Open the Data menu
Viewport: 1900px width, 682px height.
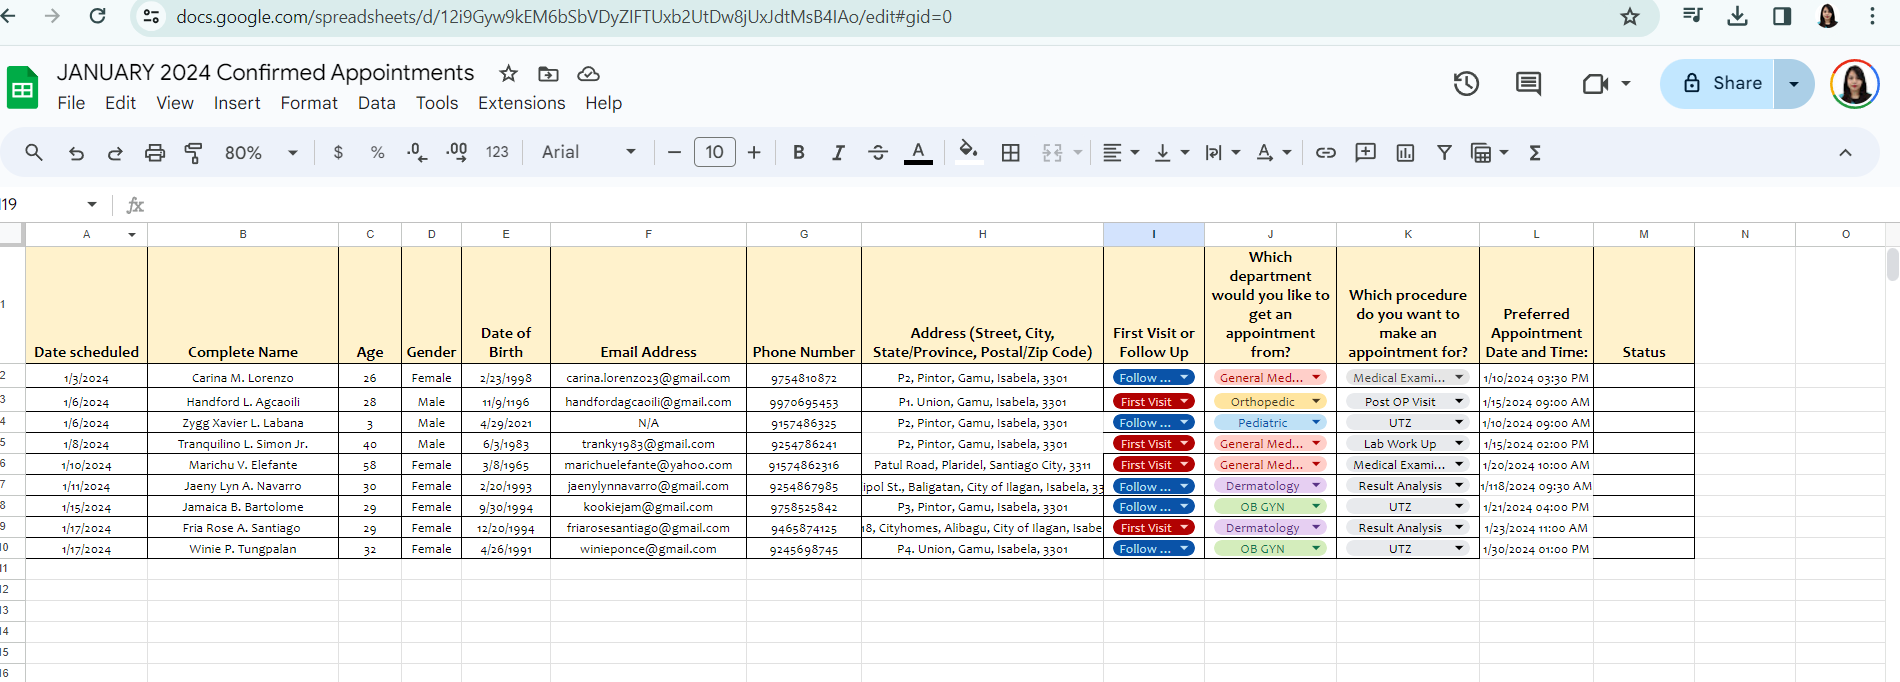(x=377, y=103)
